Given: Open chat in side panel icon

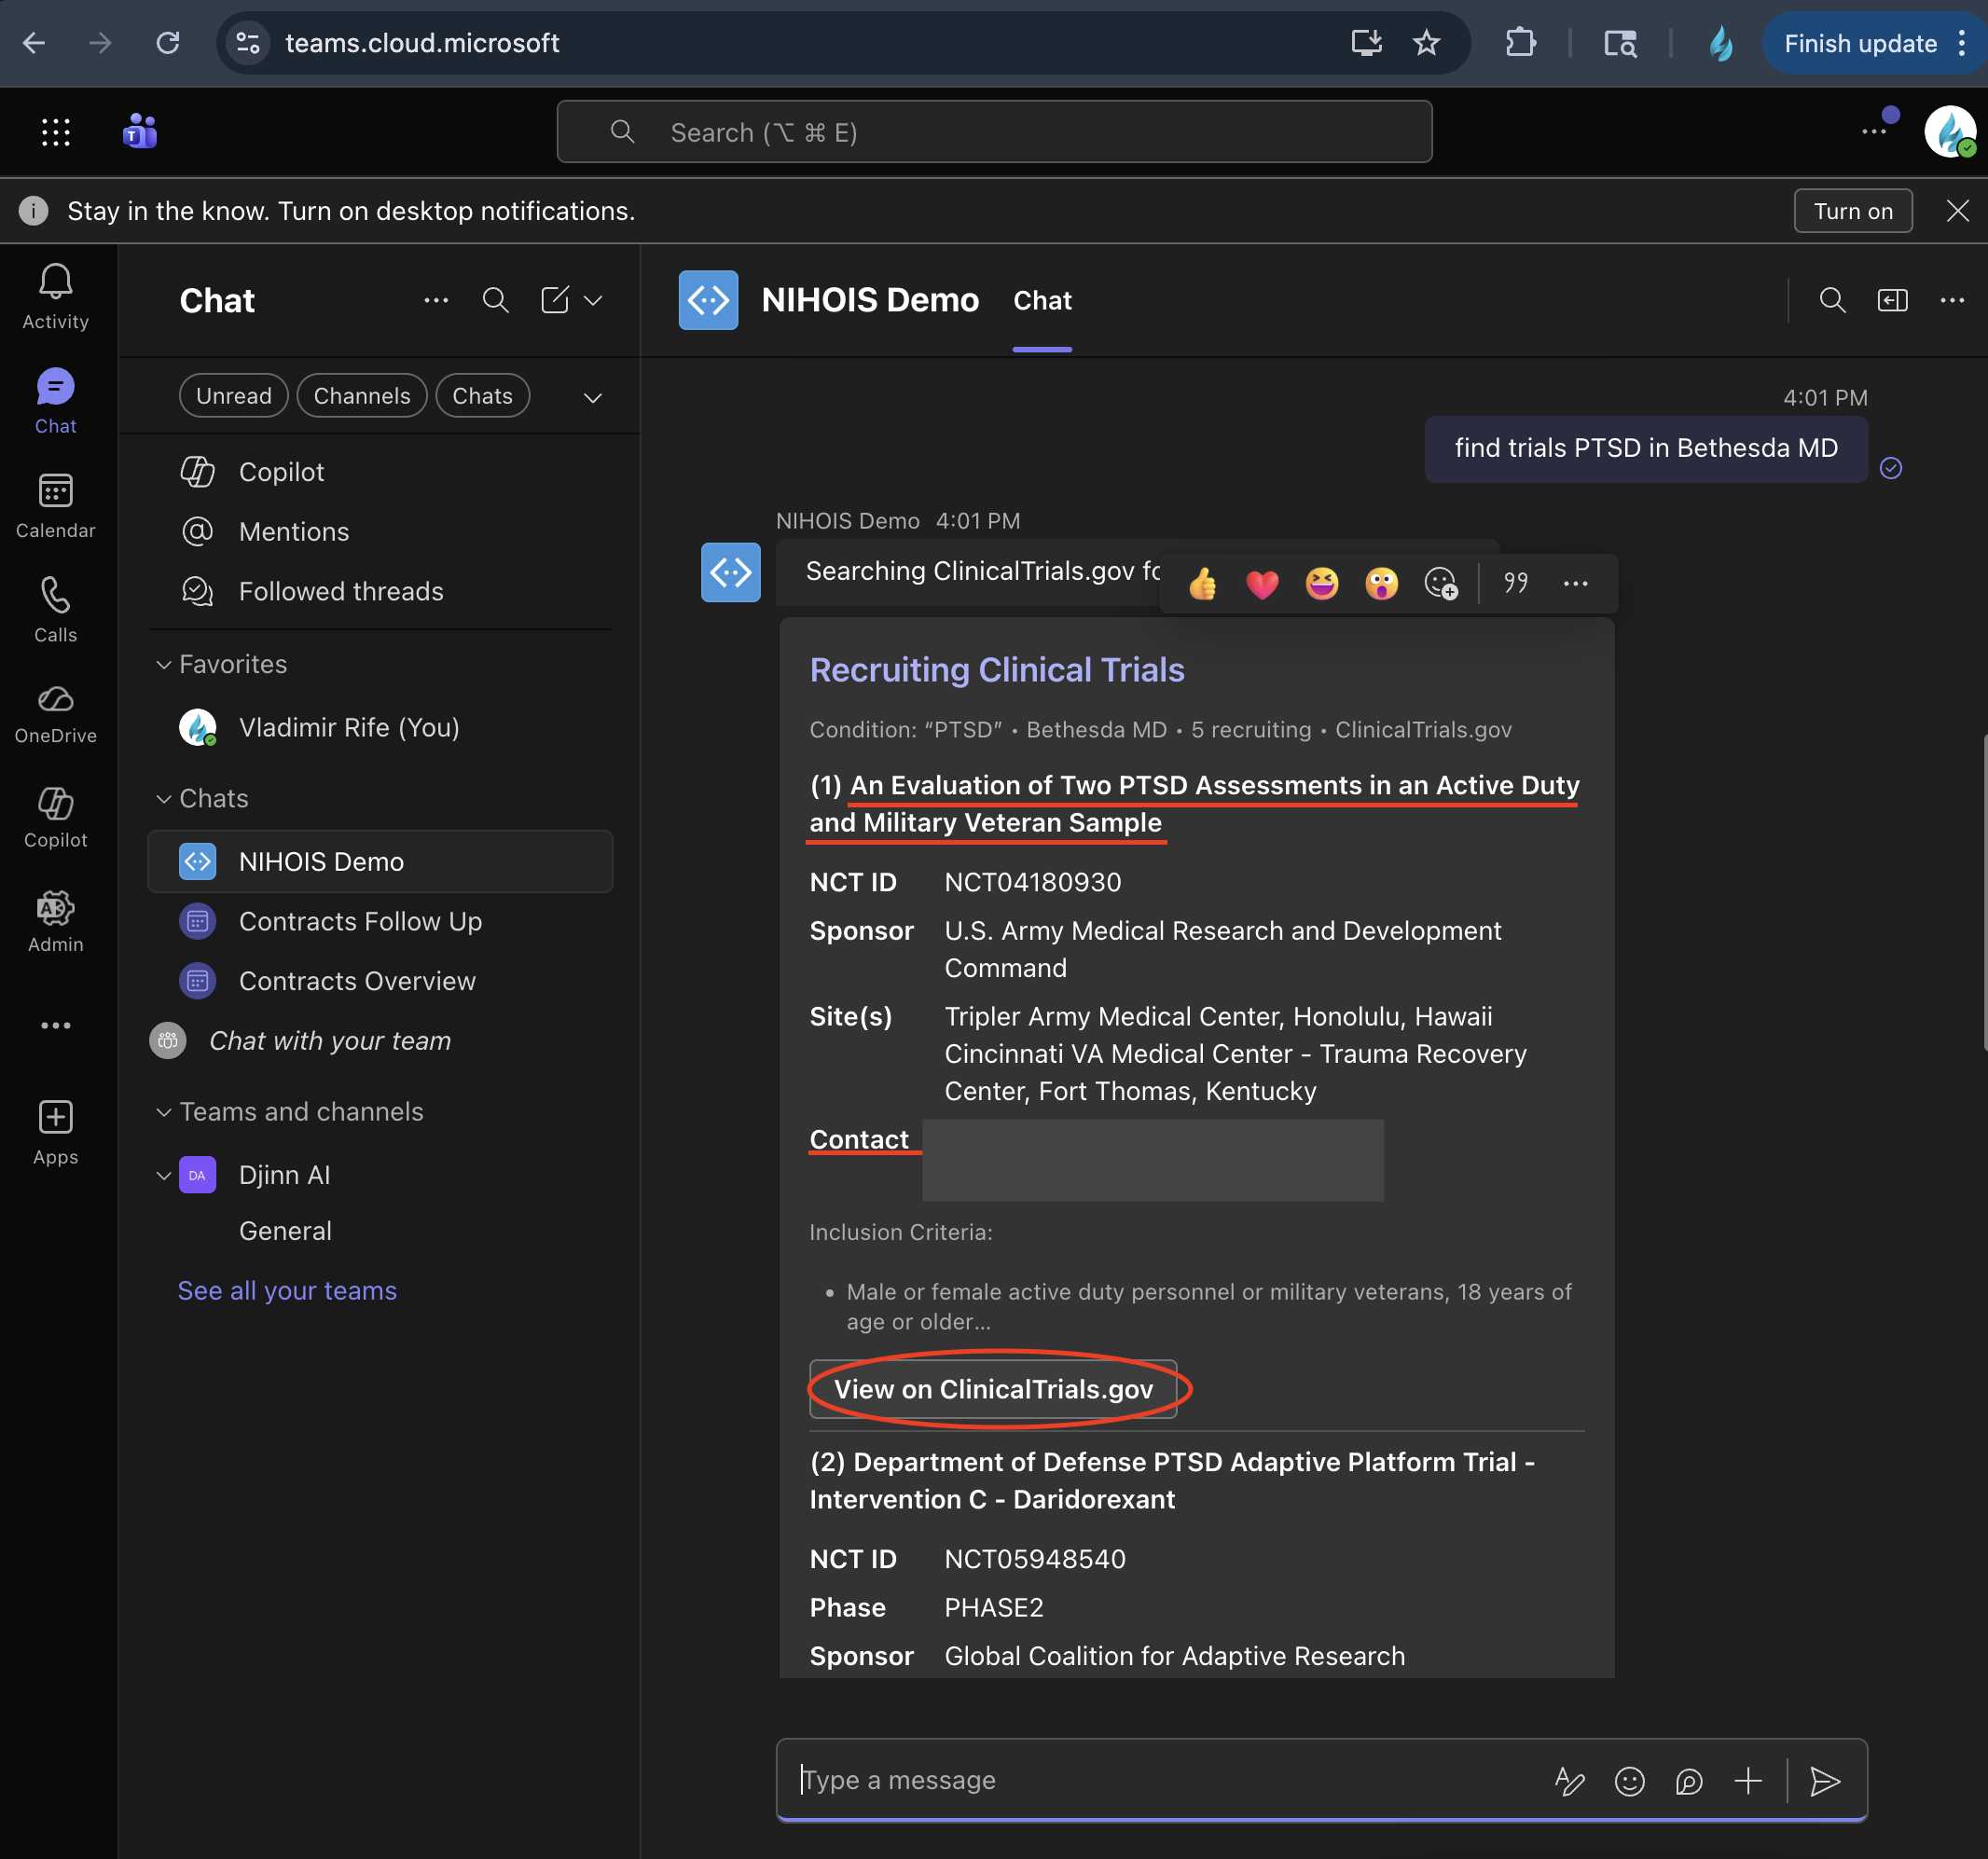Looking at the screenshot, I should point(1893,300).
